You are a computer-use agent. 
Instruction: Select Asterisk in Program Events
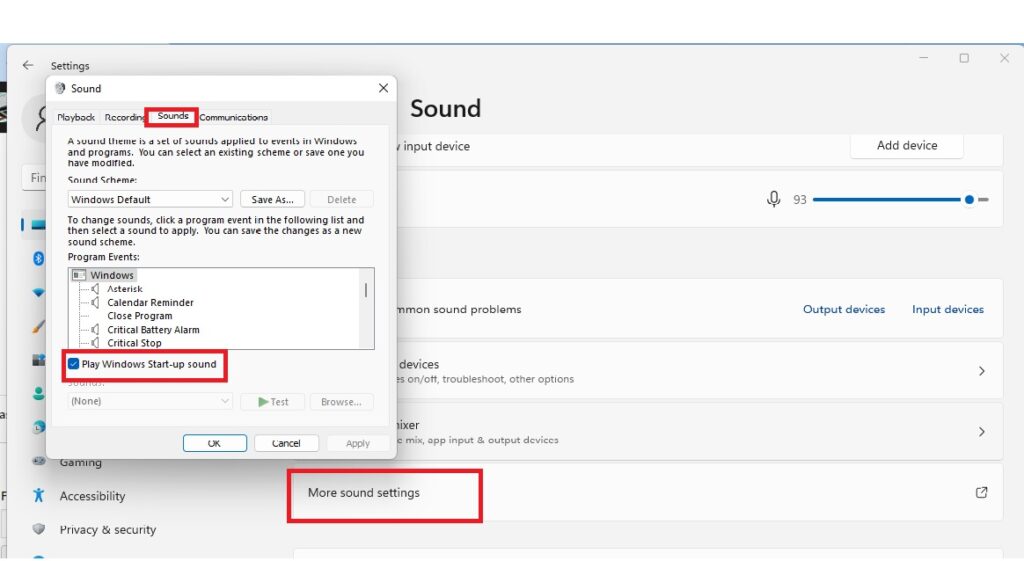(125, 289)
